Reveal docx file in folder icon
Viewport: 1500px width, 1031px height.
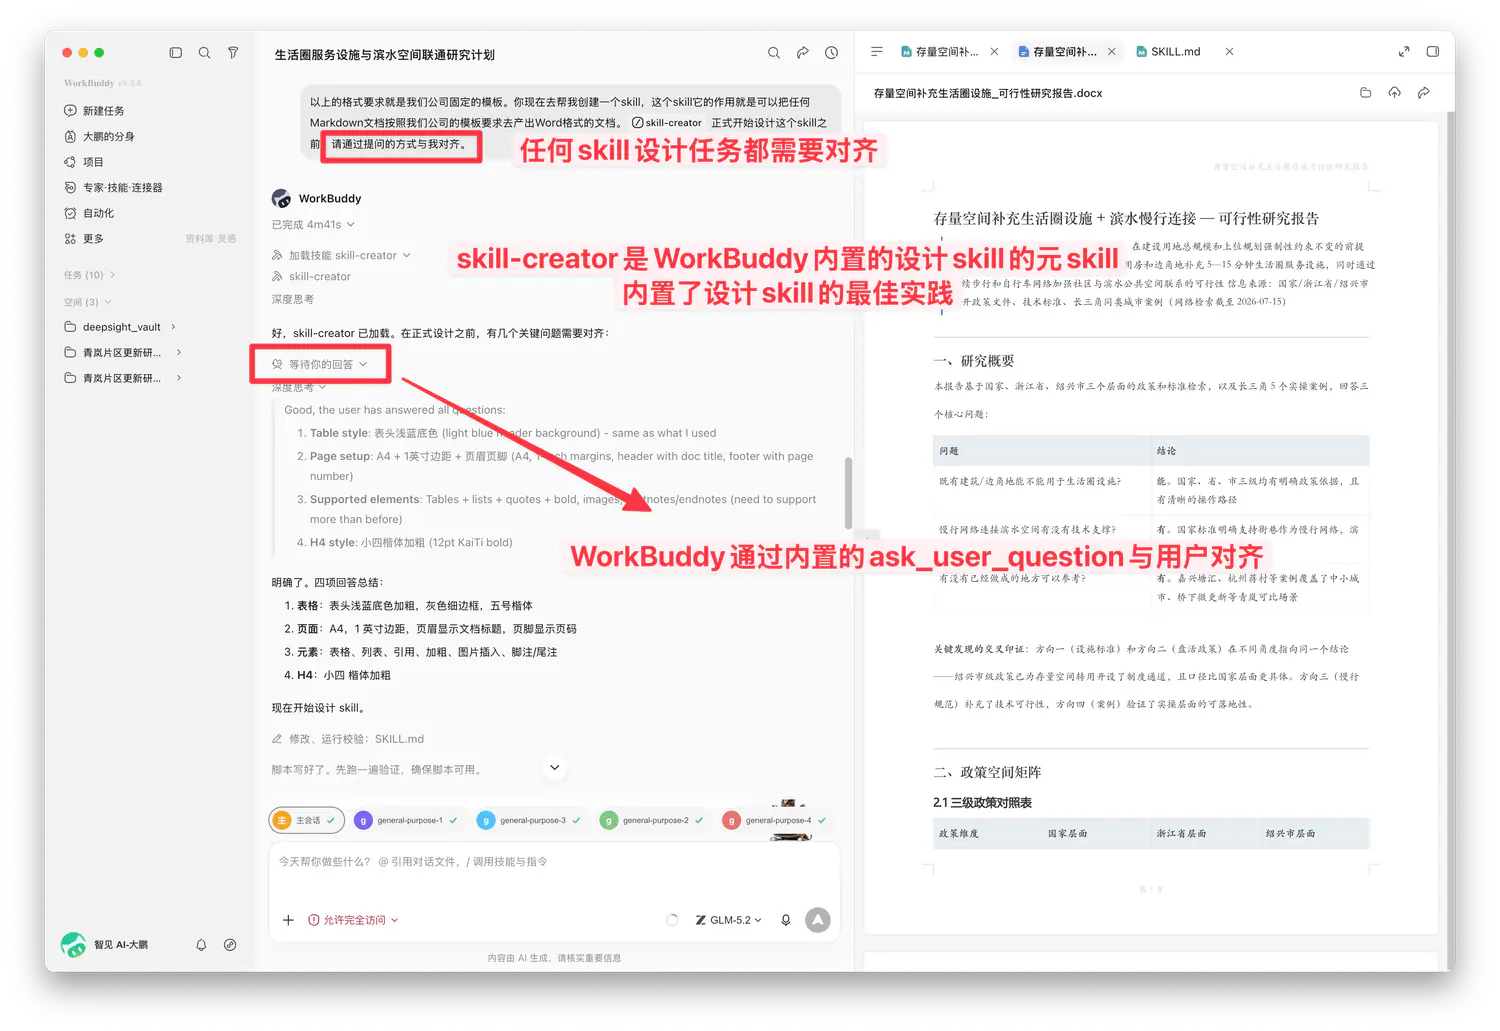(x=1366, y=93)
